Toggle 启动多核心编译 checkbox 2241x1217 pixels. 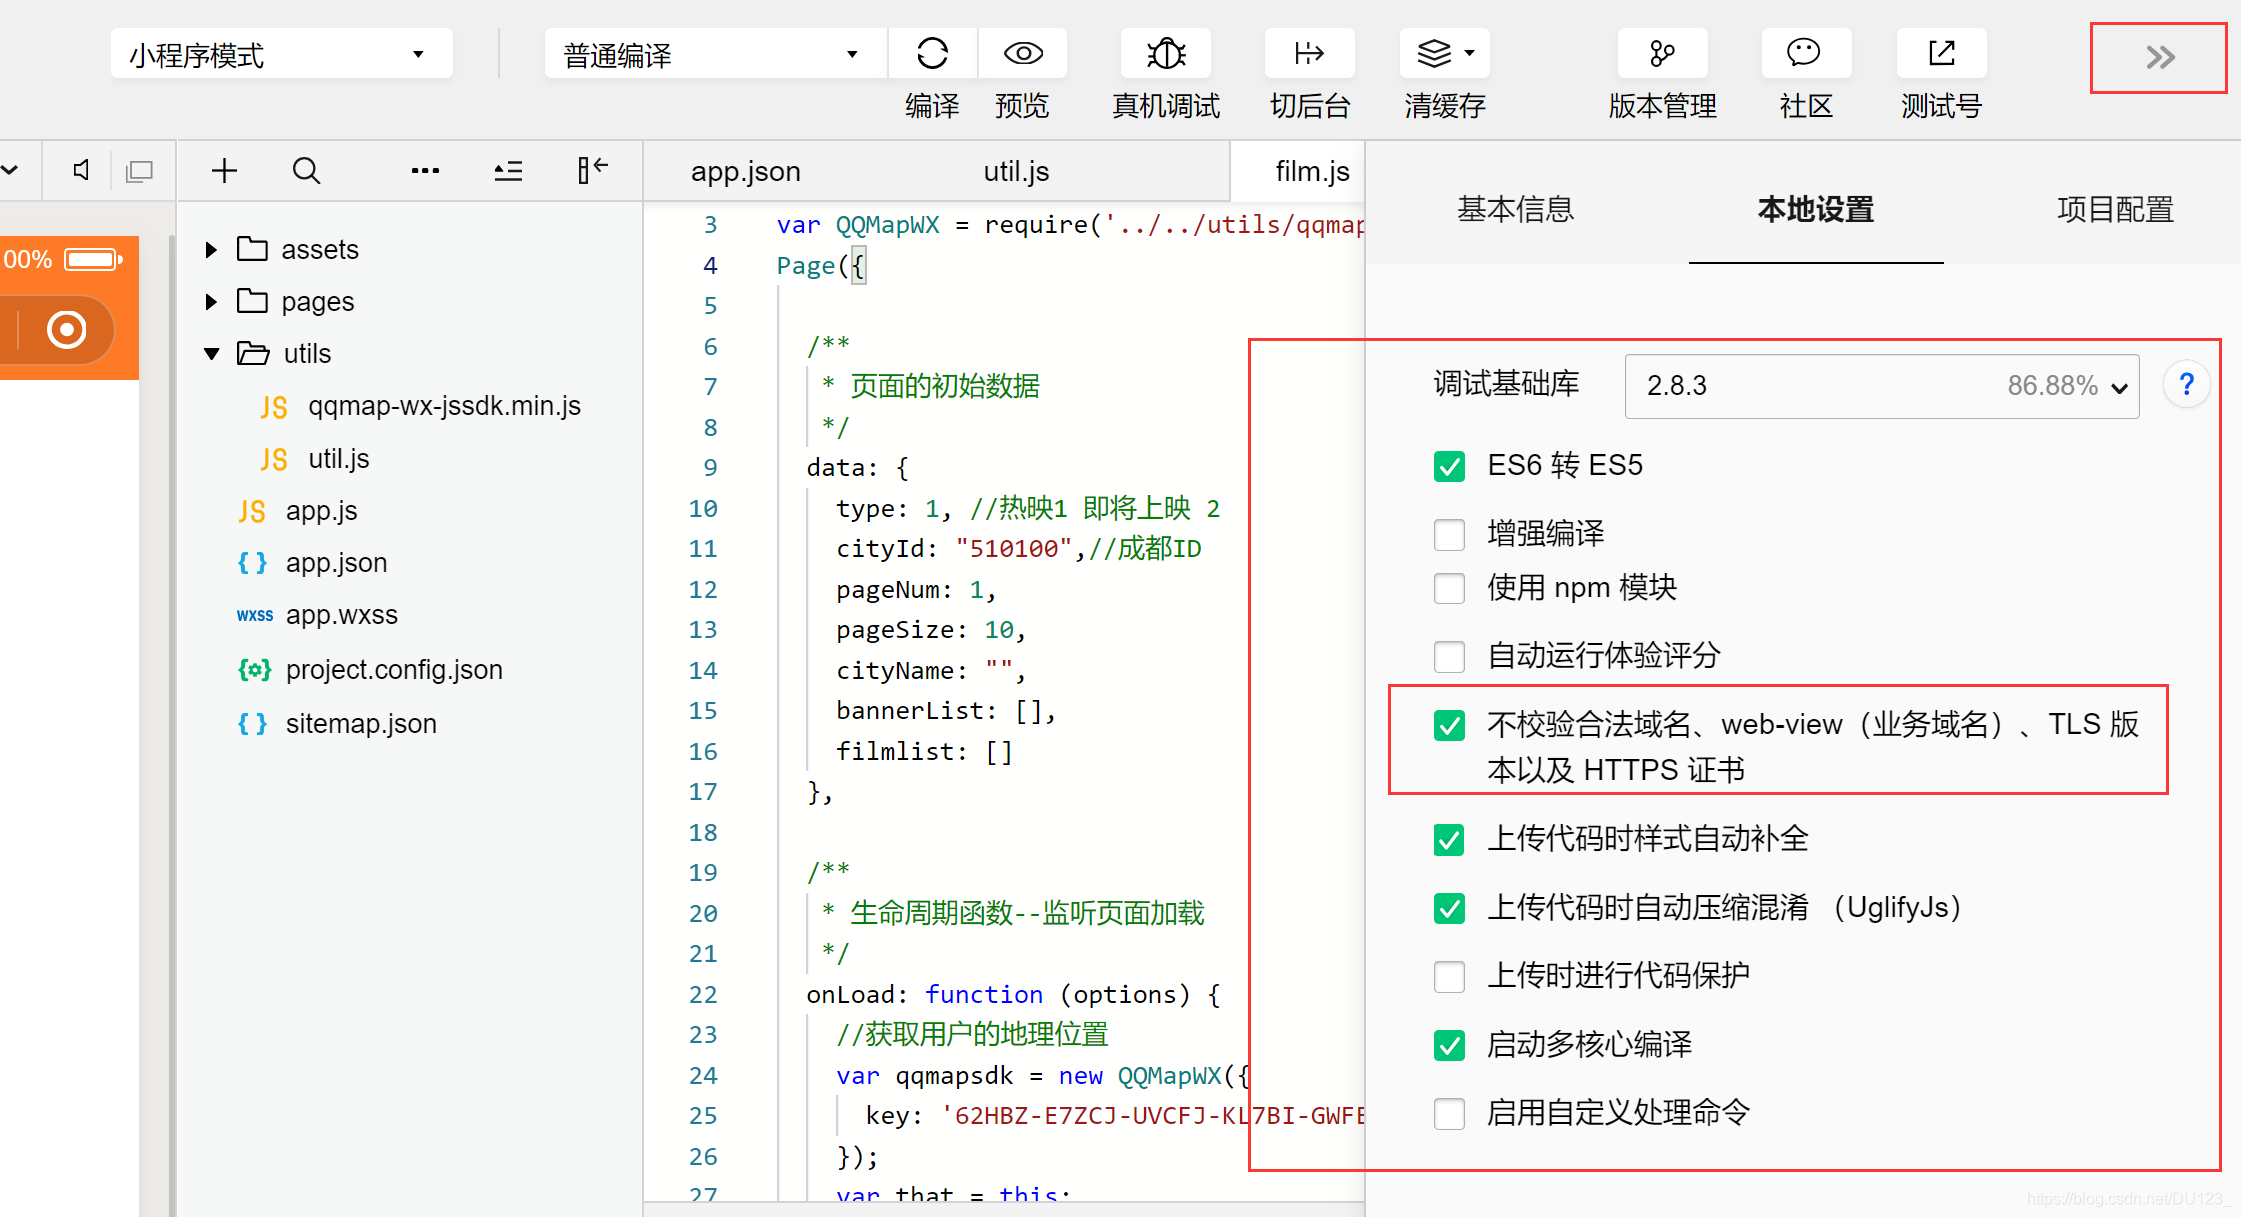click(1449, 1045)
